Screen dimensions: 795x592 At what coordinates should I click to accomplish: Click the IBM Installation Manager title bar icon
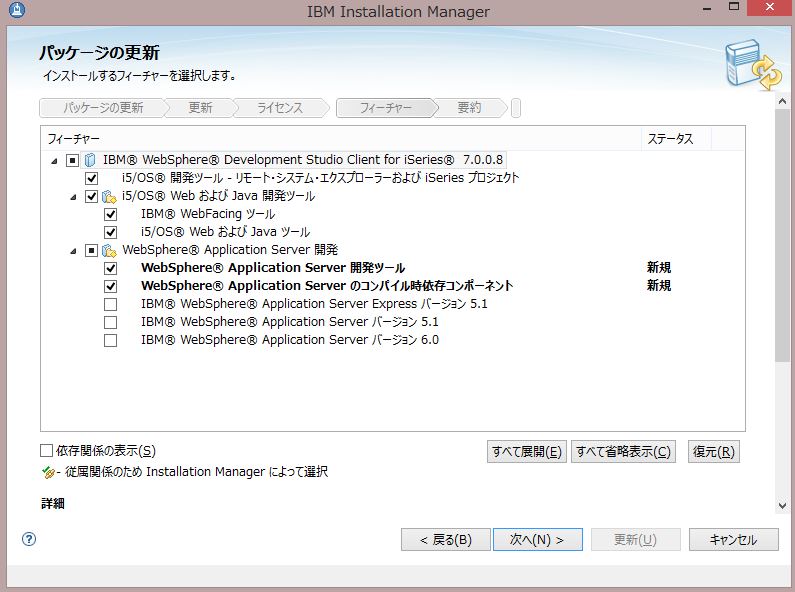click(x=16, y=10)
